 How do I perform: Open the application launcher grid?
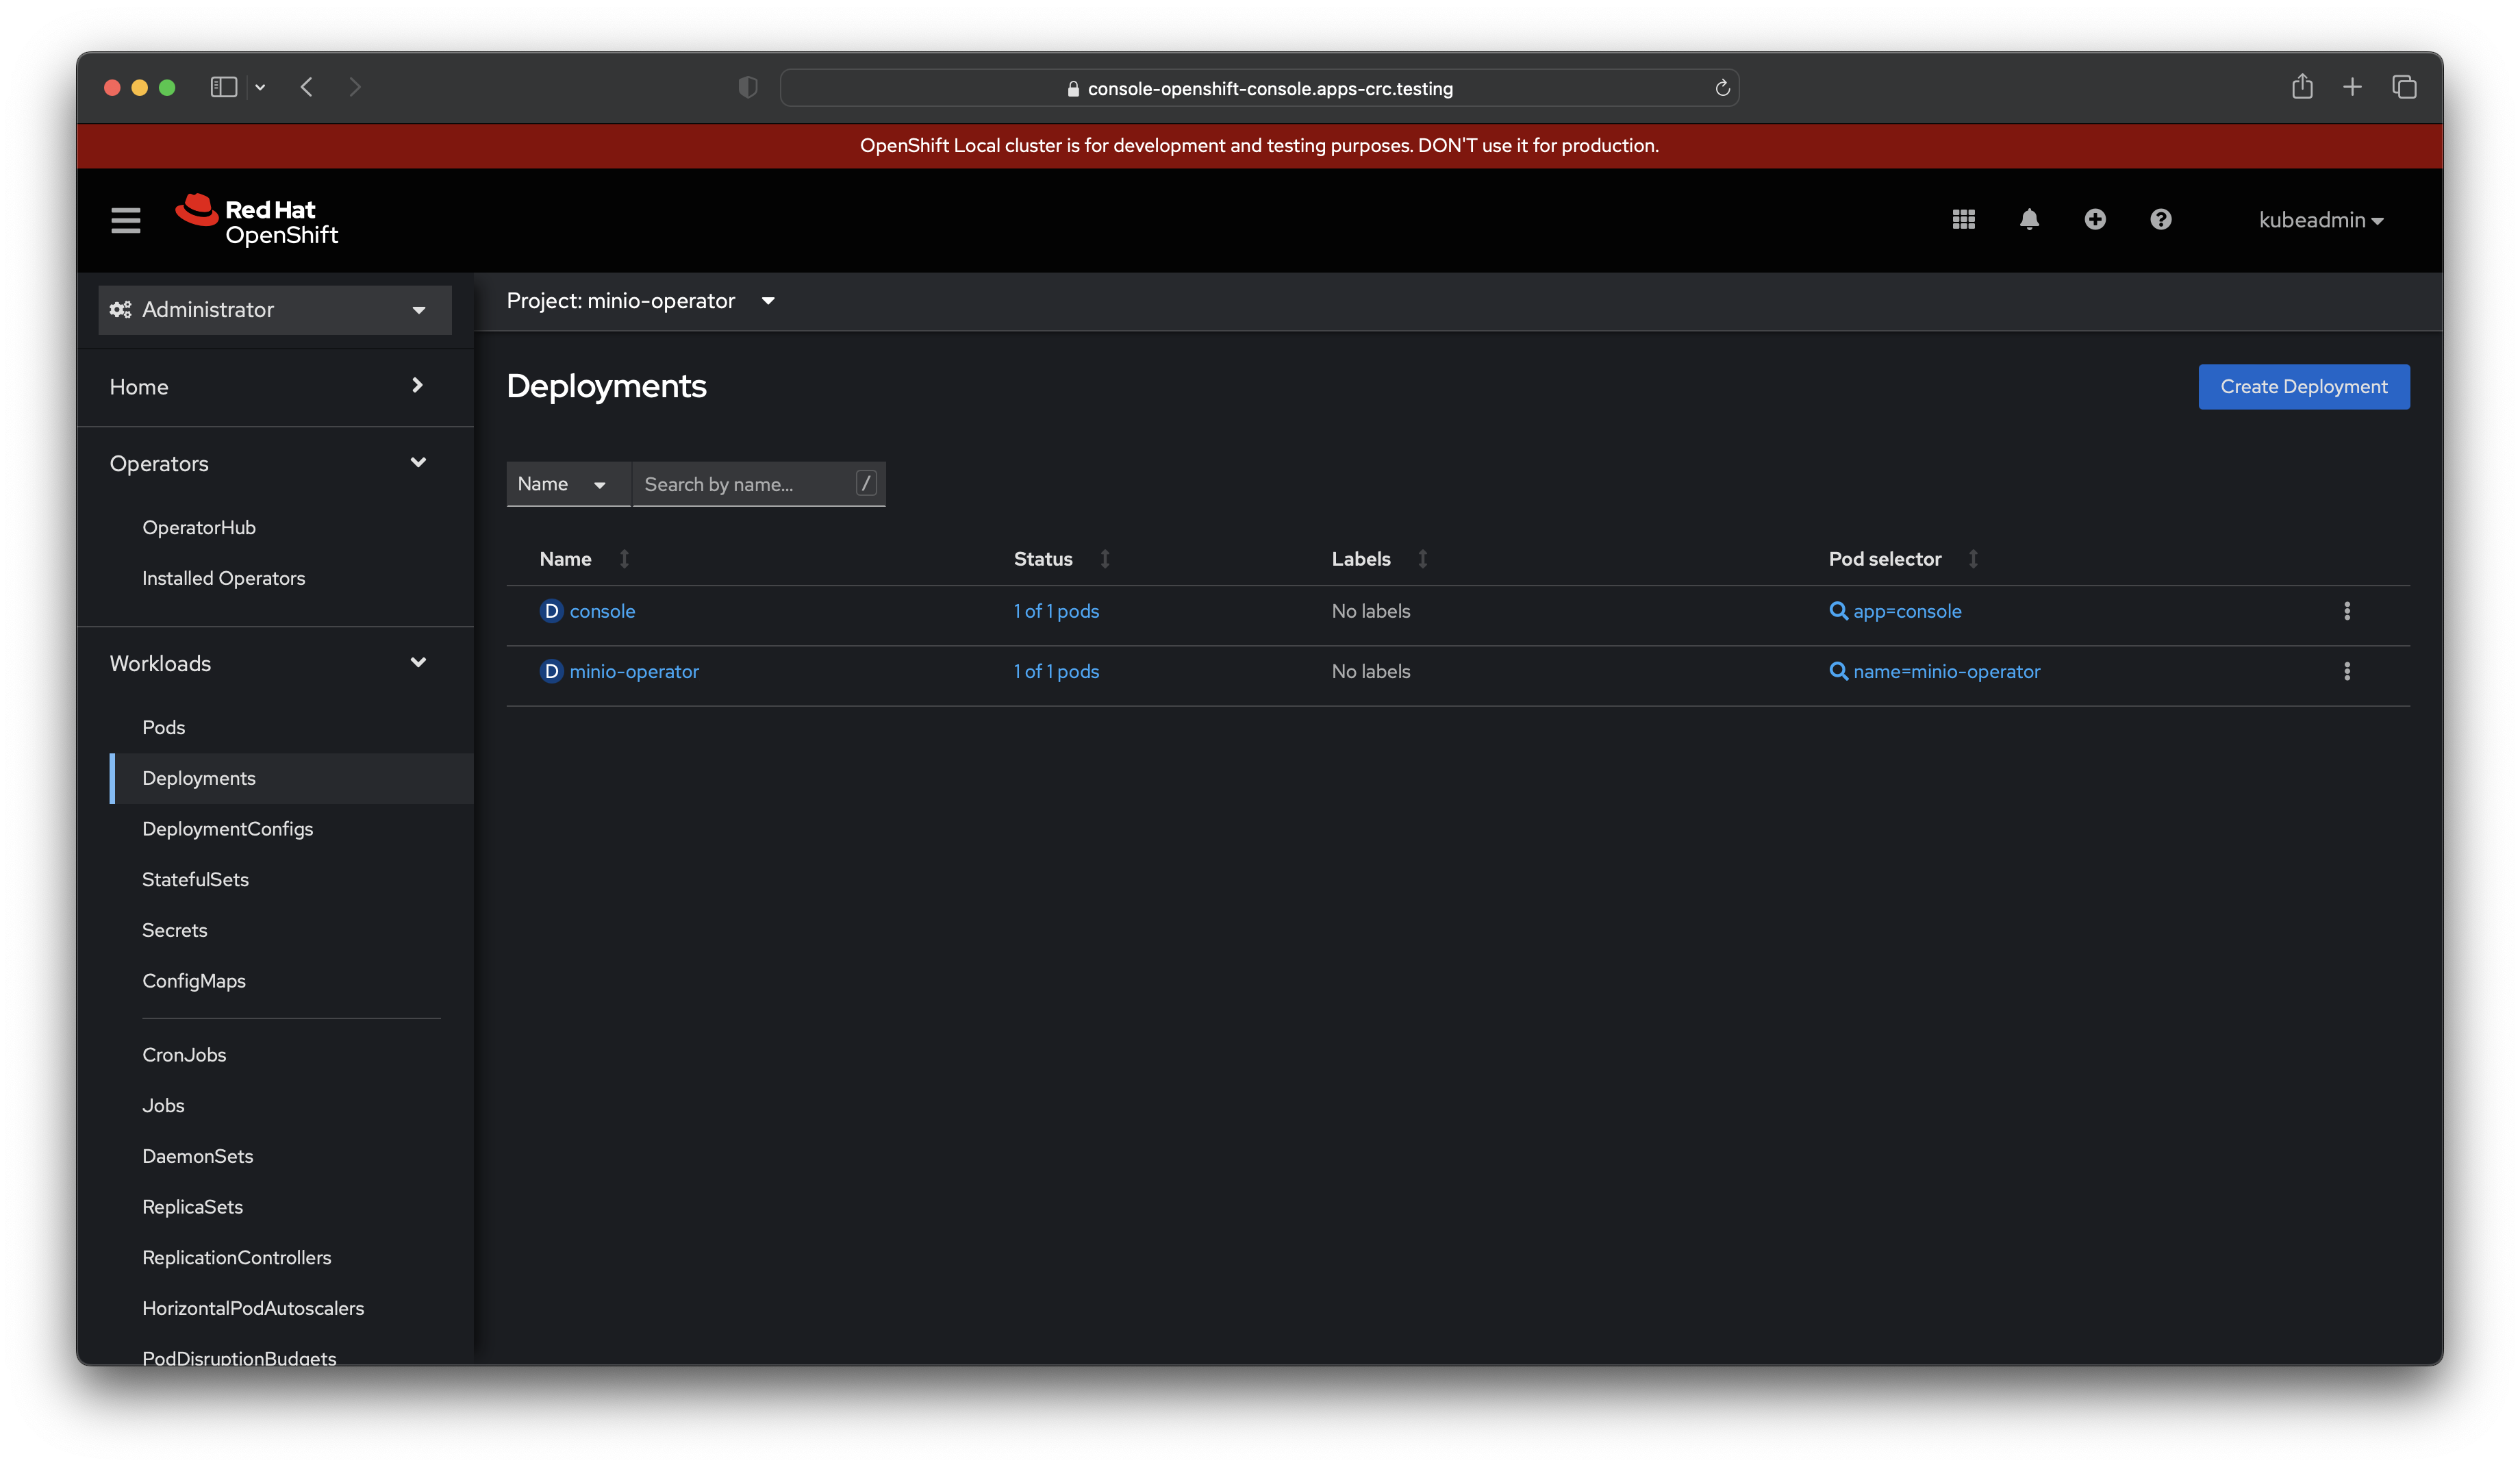(x=1963, y=219)
